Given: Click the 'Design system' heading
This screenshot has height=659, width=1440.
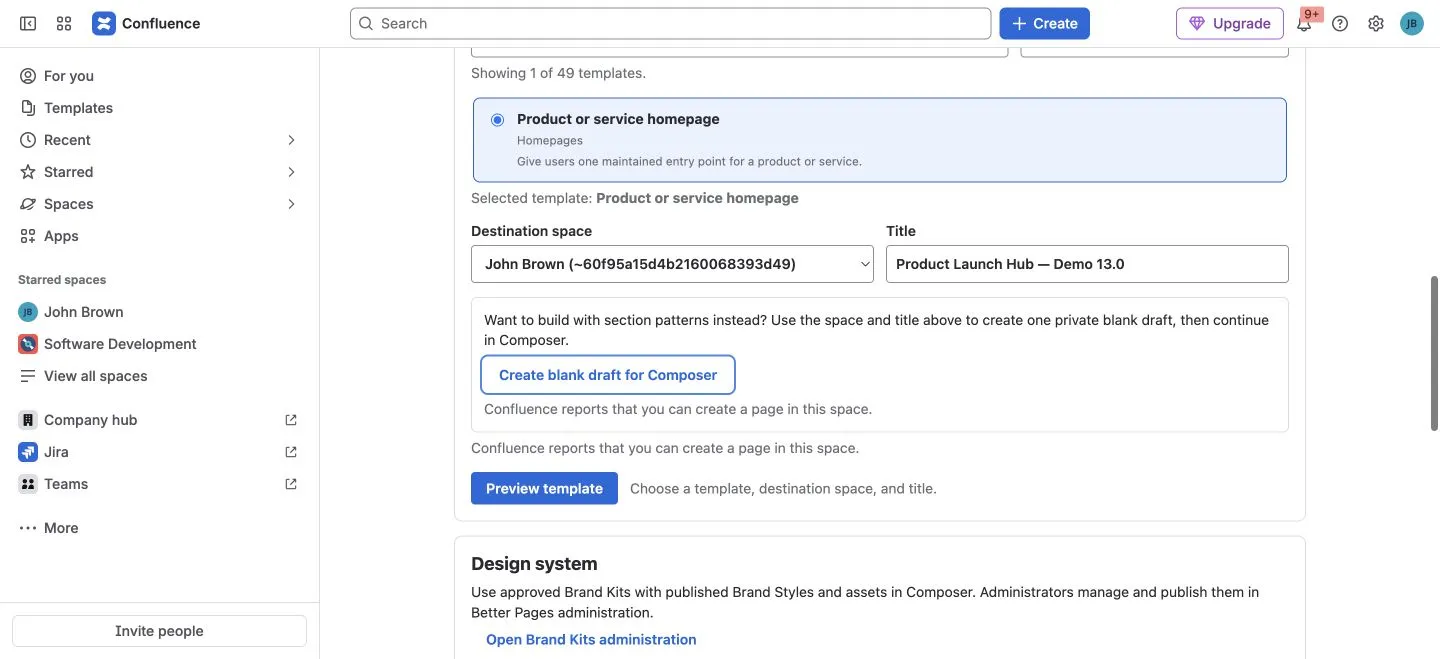Looking at the screenshot, I should (x=534, y=564).
